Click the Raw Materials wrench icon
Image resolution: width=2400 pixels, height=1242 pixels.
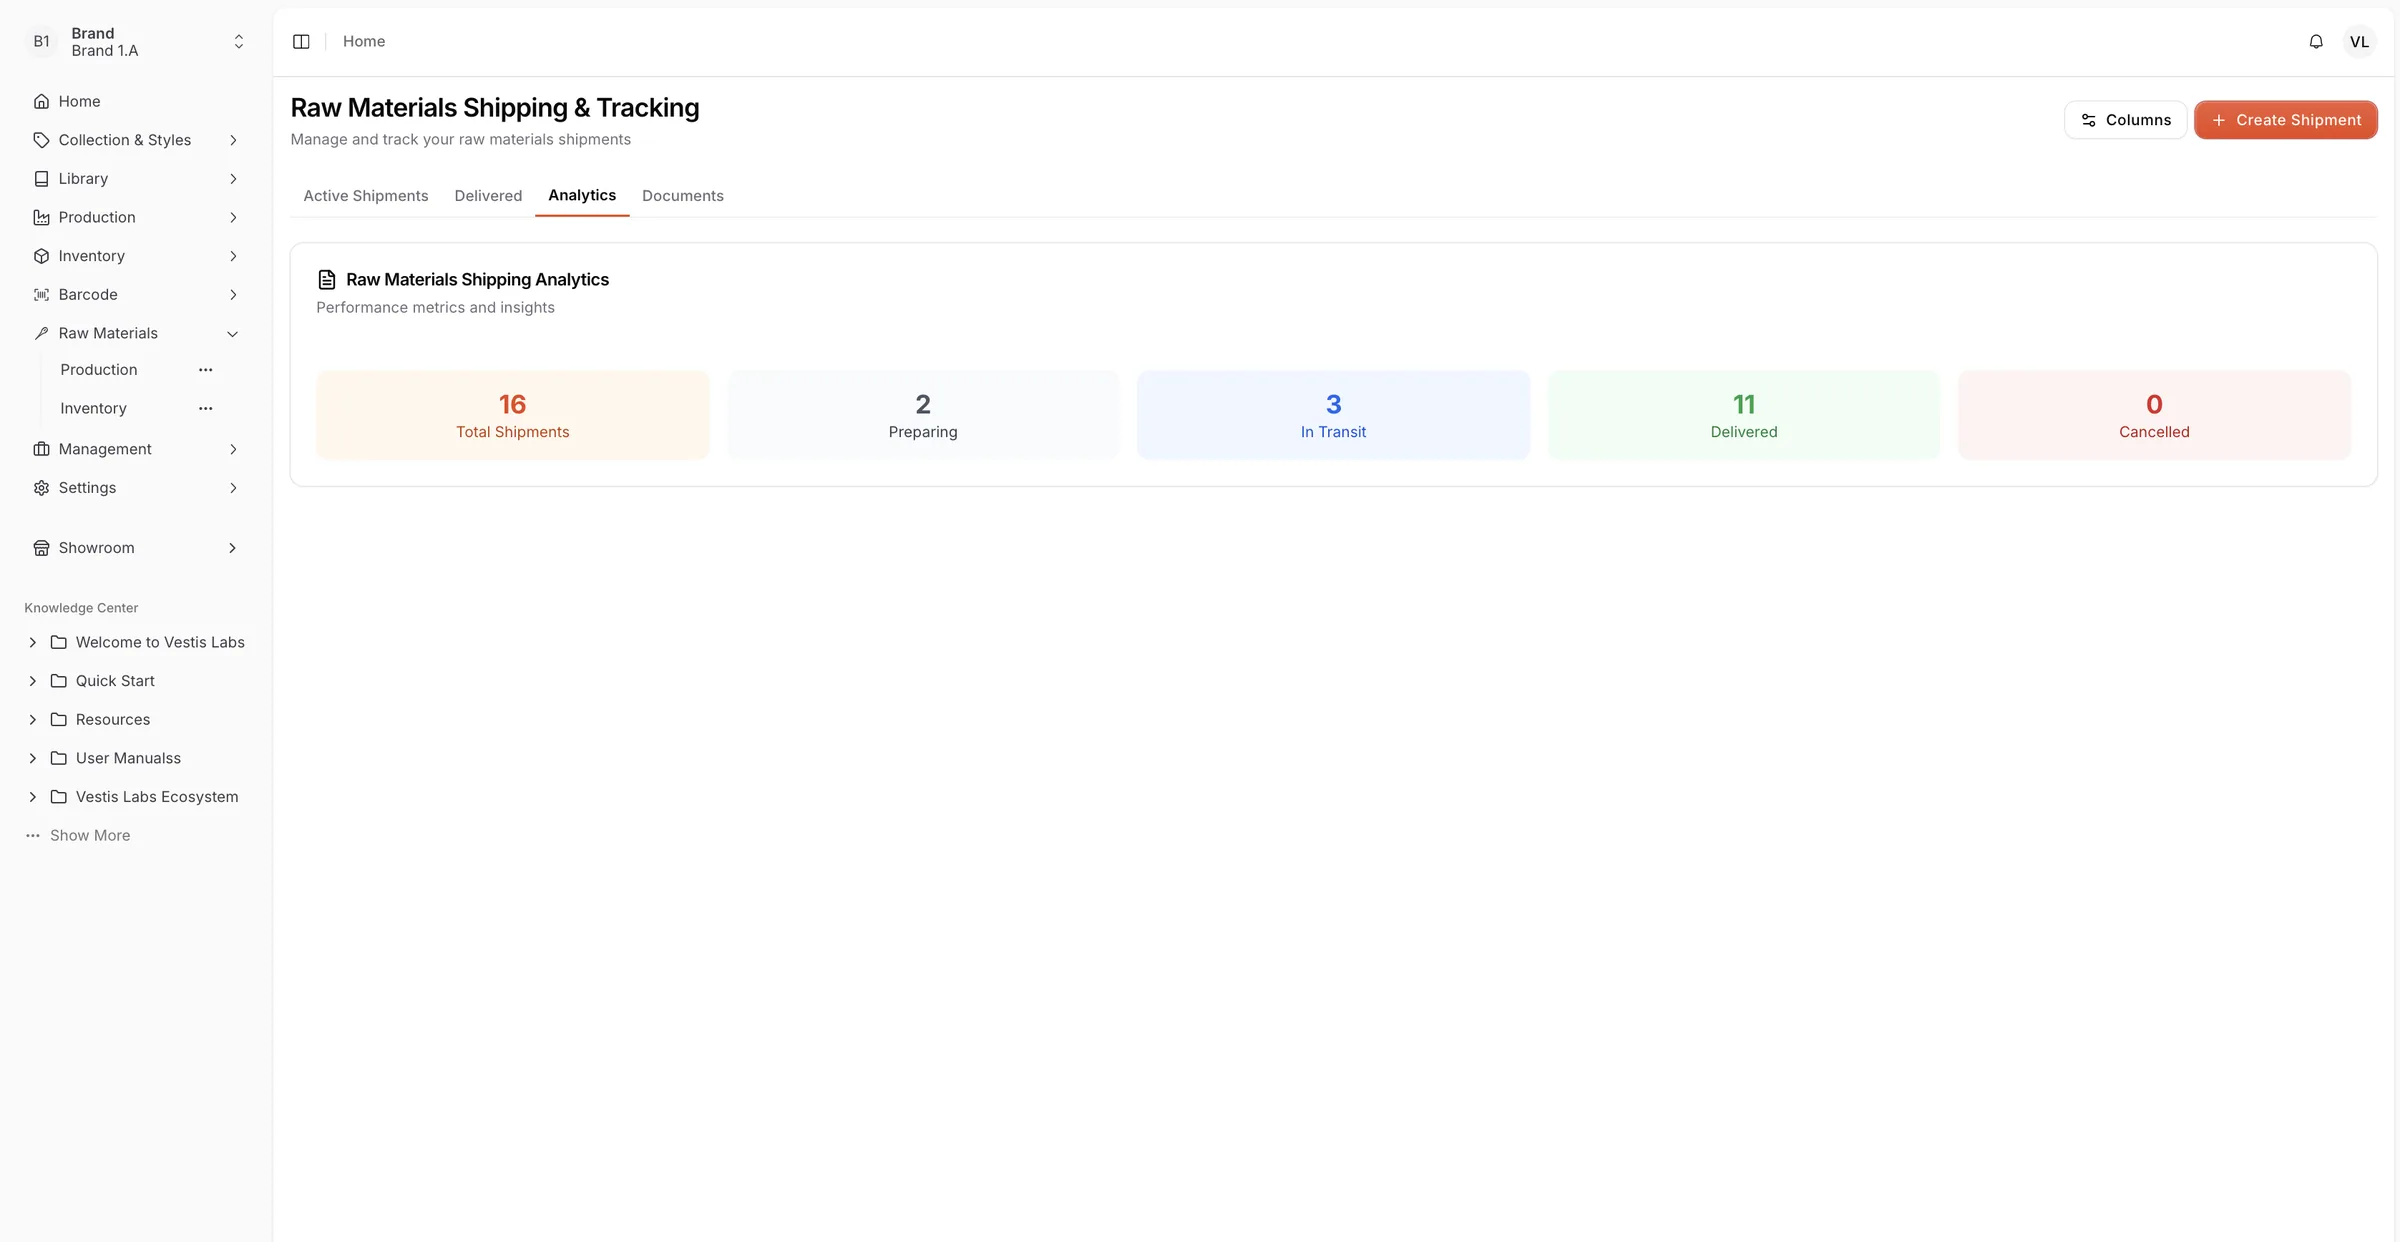click(x=41, y=333)
